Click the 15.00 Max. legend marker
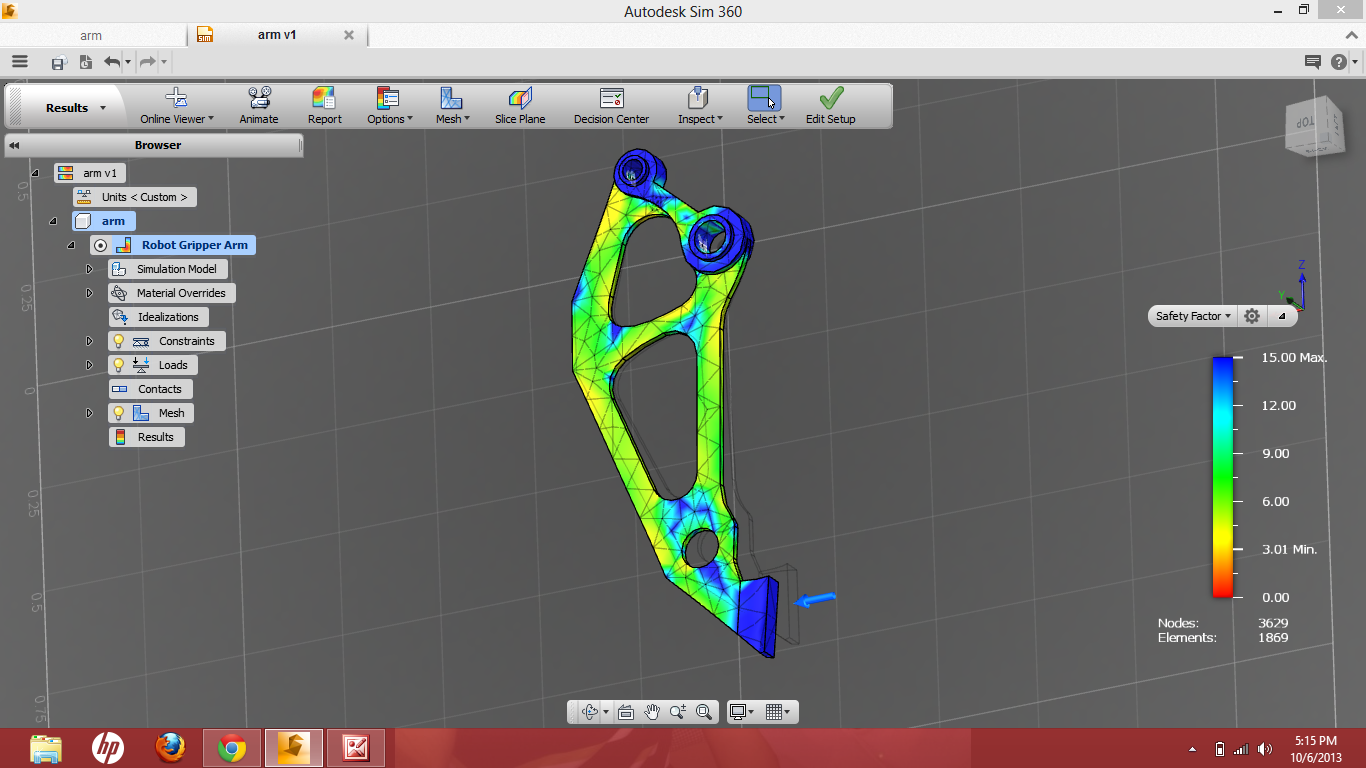1366x768 pixels. [x=1294, y=357]
